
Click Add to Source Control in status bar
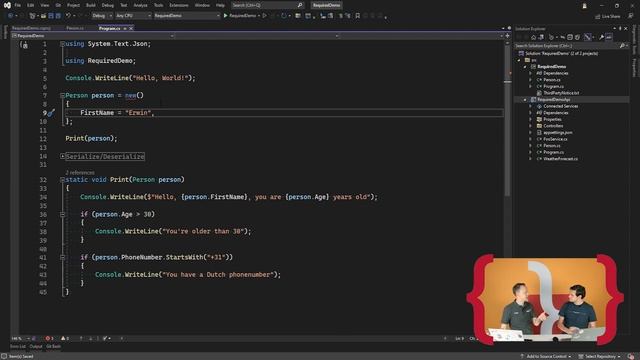click(546, 356)
